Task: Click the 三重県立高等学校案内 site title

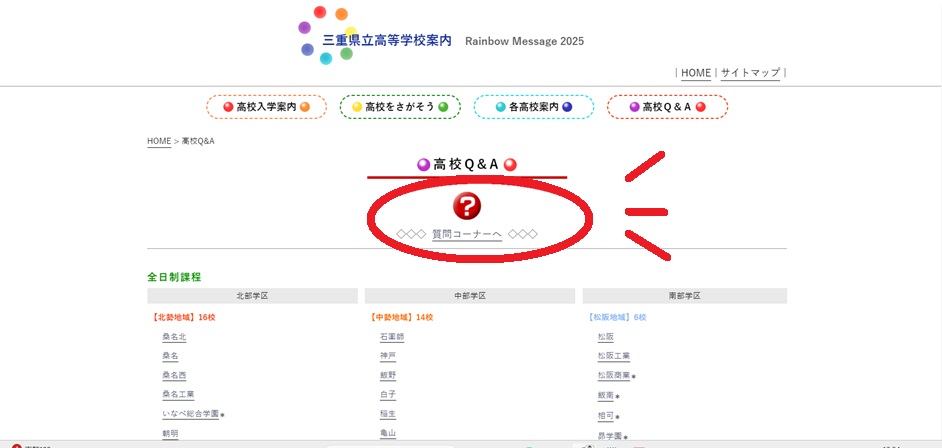Action: 387,41
